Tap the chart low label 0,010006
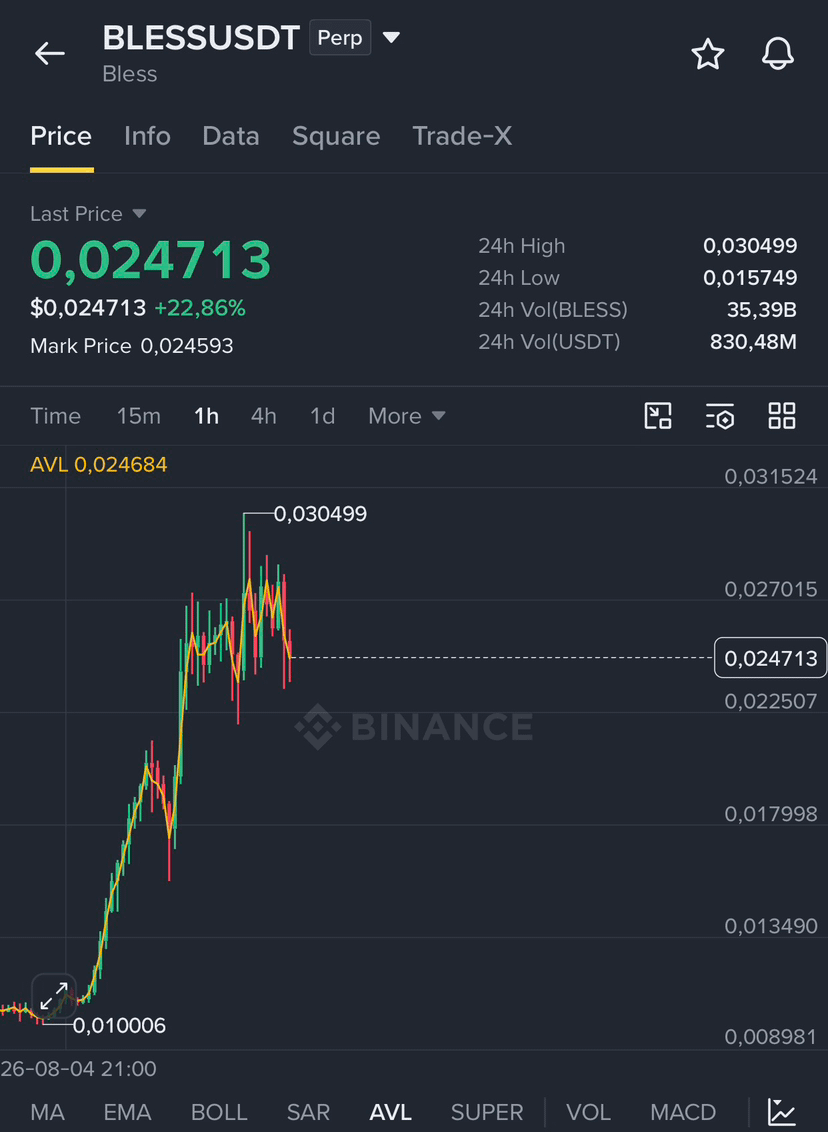 (119, 1025)
